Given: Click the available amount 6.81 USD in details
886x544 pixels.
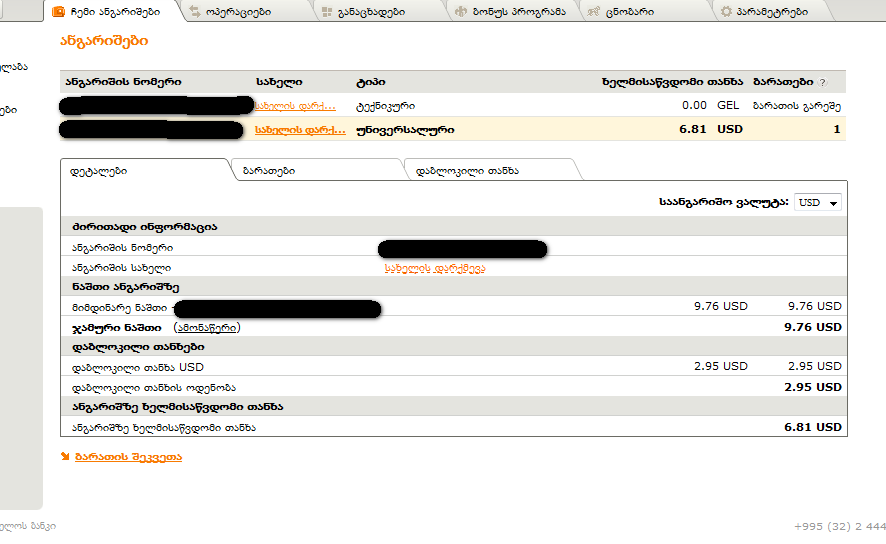Looking at the screenshot, I should click(x=813, y=427).
